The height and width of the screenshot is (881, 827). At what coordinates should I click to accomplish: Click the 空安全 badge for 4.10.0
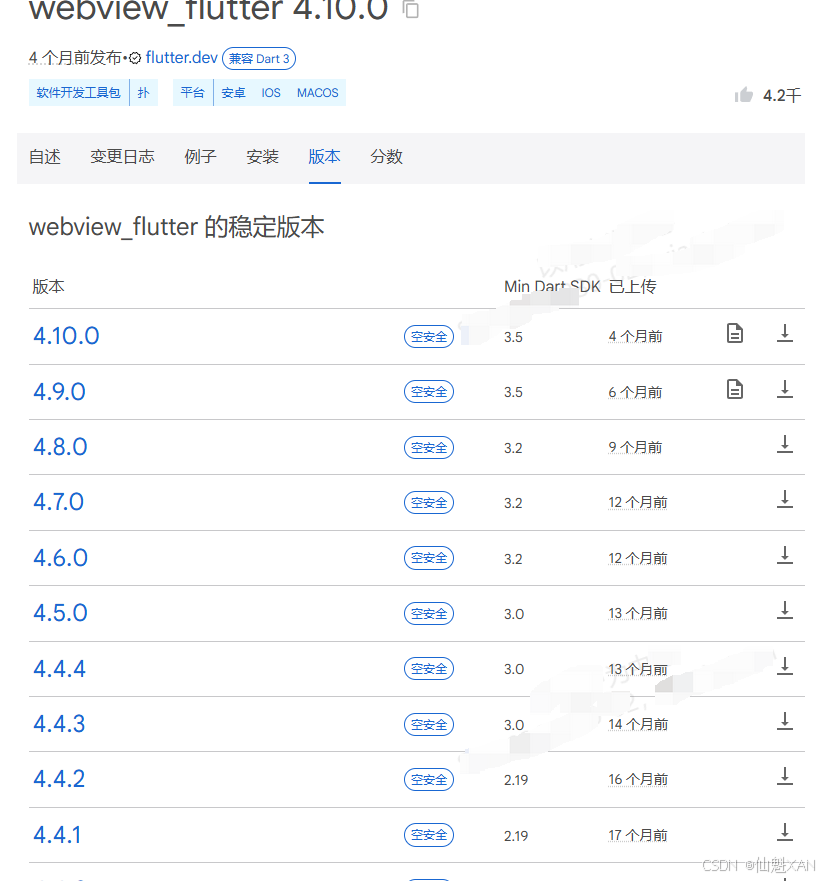click(x=429, y=337)
